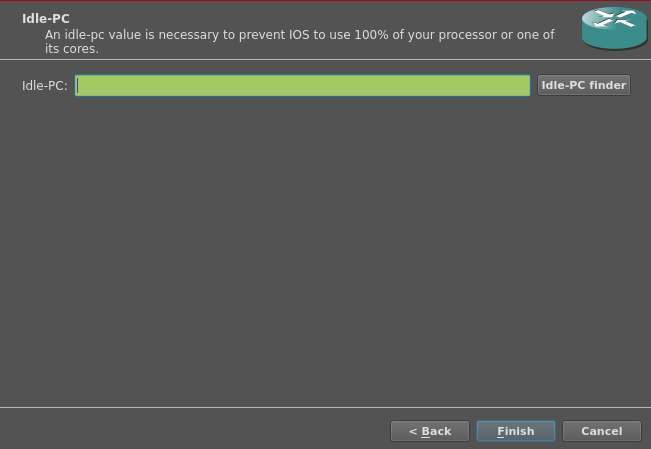Click the separator line above the buttons
Image resolution: width=651 pixels, height=449 pixels.
[325, 407]
